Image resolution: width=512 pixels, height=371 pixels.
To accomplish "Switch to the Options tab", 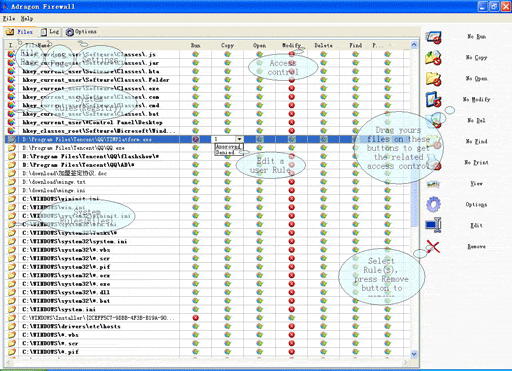I will pos(81,32).
